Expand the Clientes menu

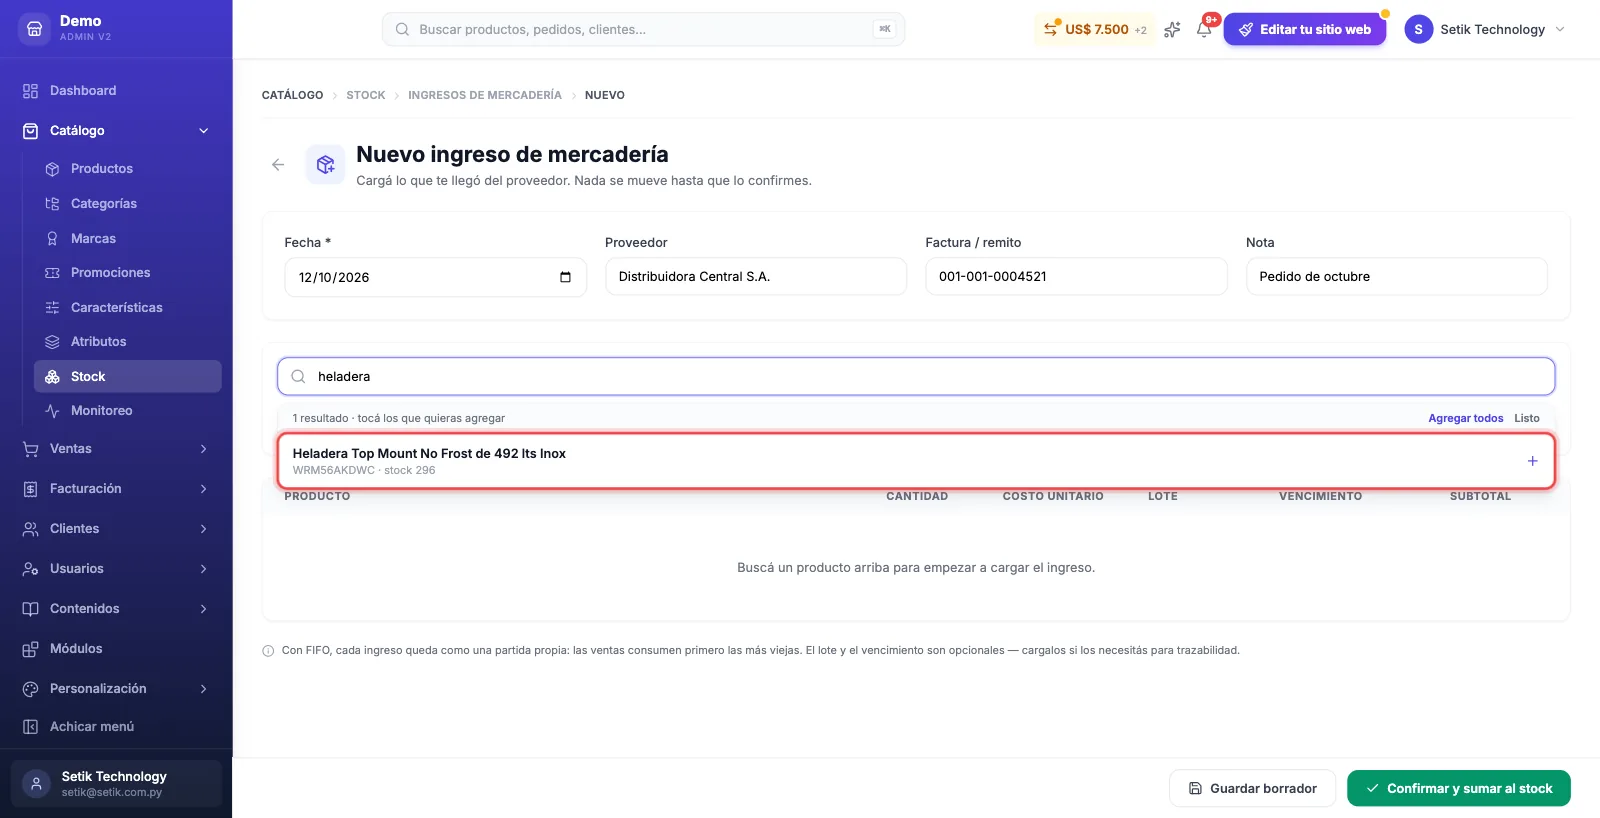click(116, 529)
